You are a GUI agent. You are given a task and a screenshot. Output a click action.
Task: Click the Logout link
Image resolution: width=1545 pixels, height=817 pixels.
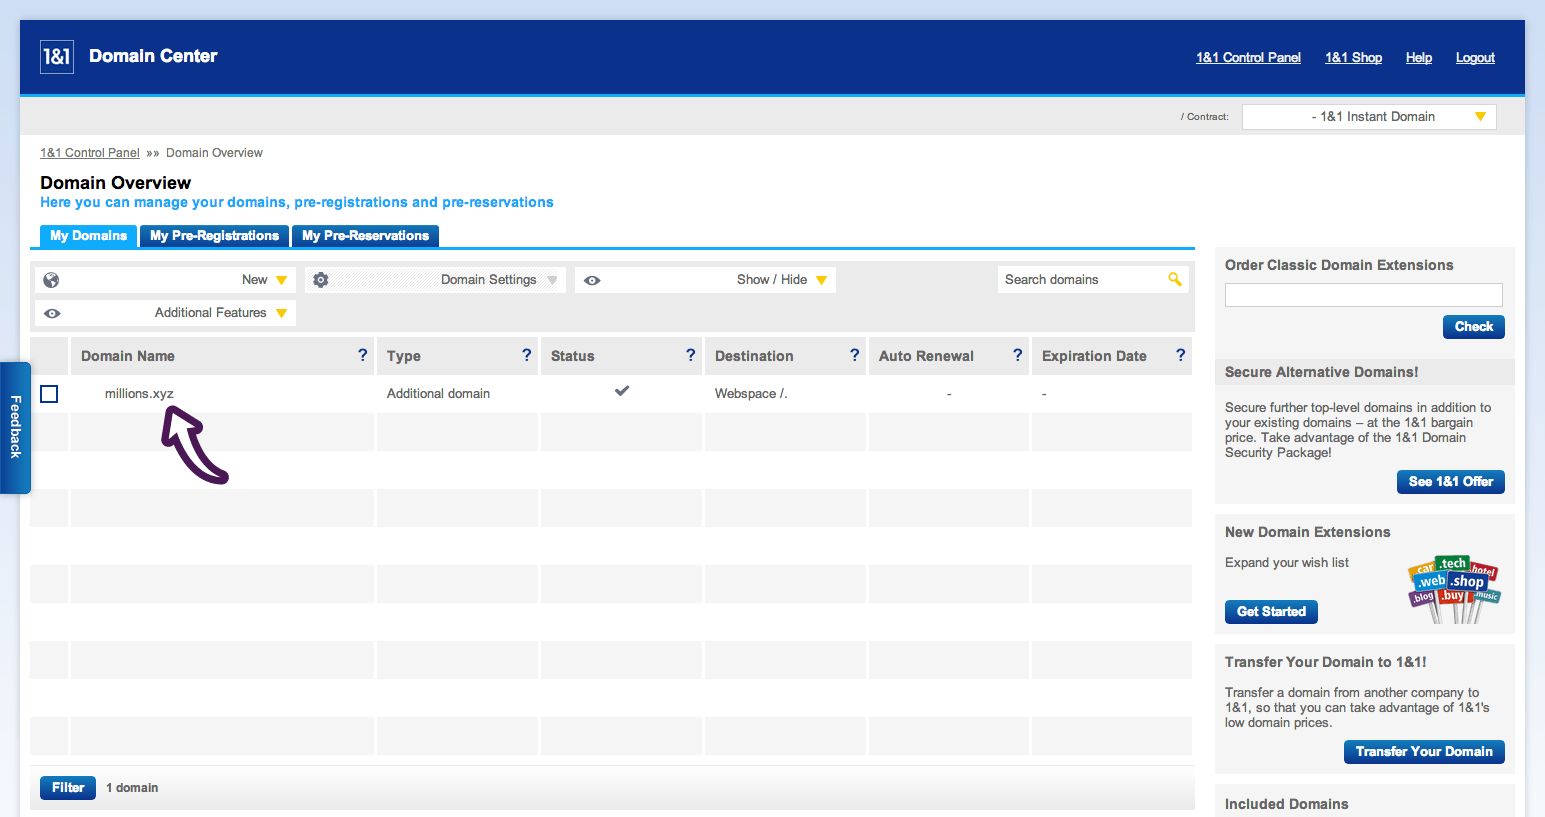1475,58
